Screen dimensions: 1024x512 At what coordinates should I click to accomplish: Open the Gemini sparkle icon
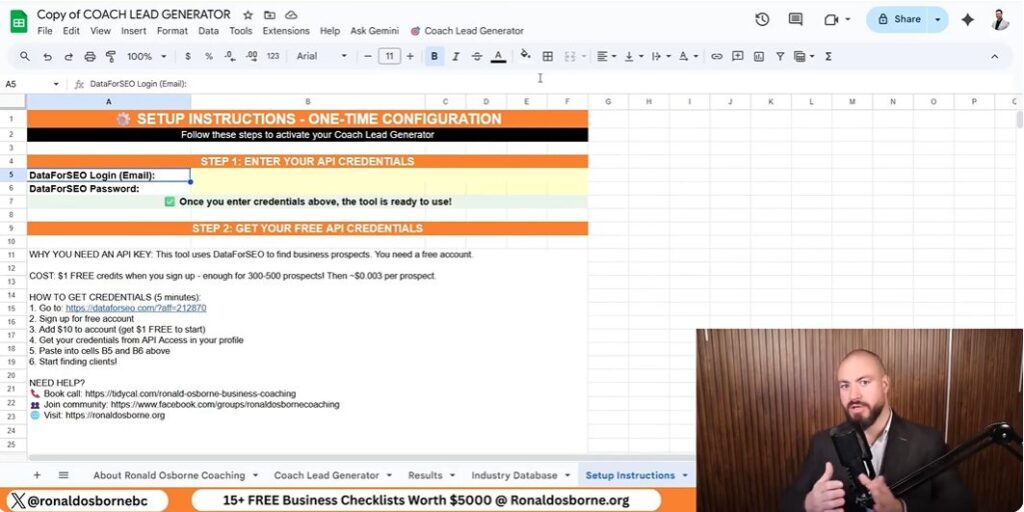(968, 20)
